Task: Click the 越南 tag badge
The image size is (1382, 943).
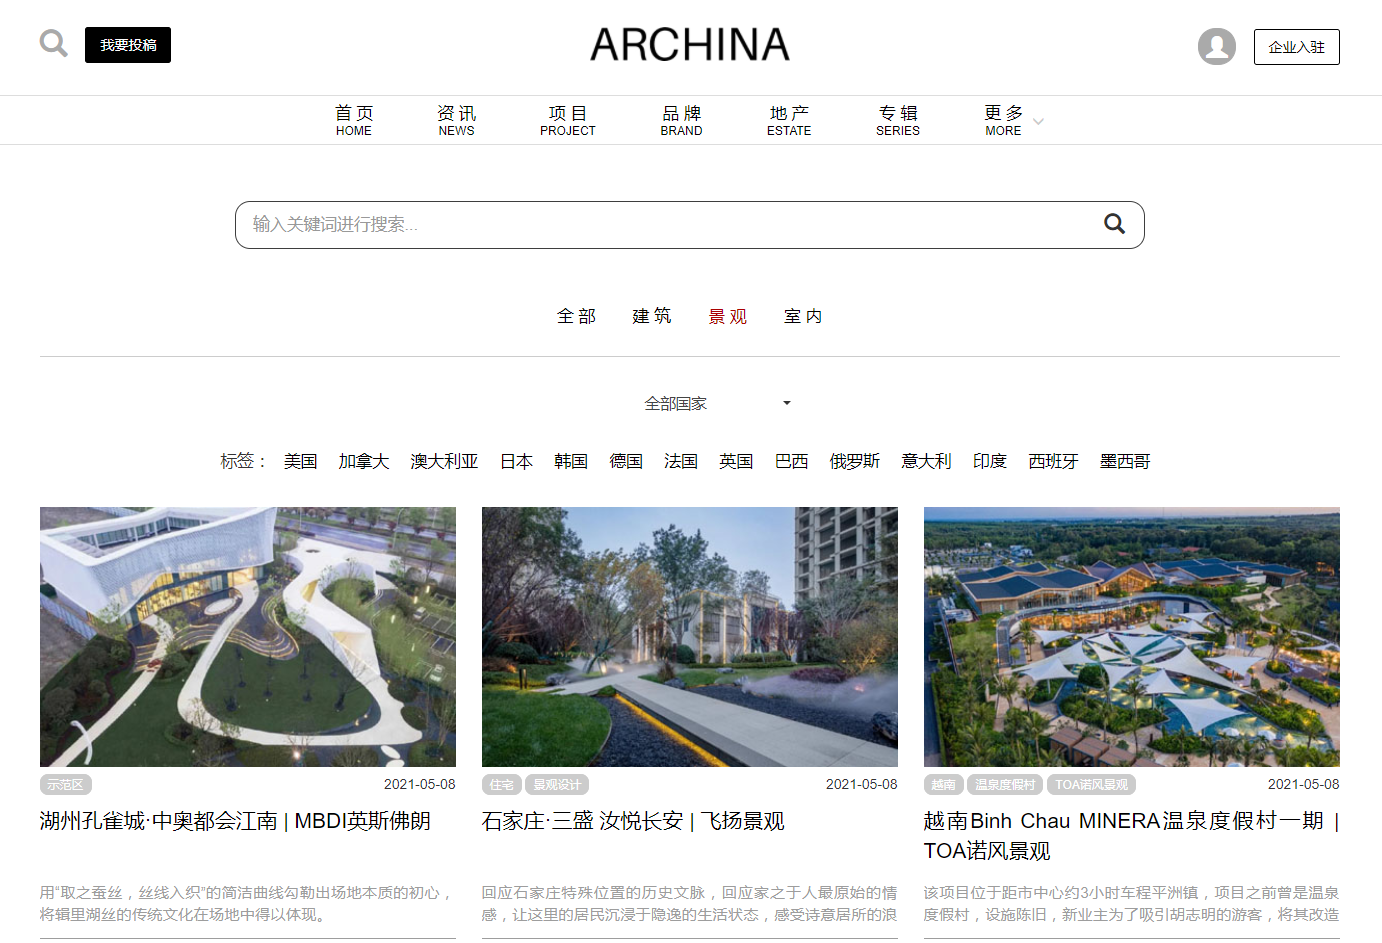Action: [x=944, y=785]
